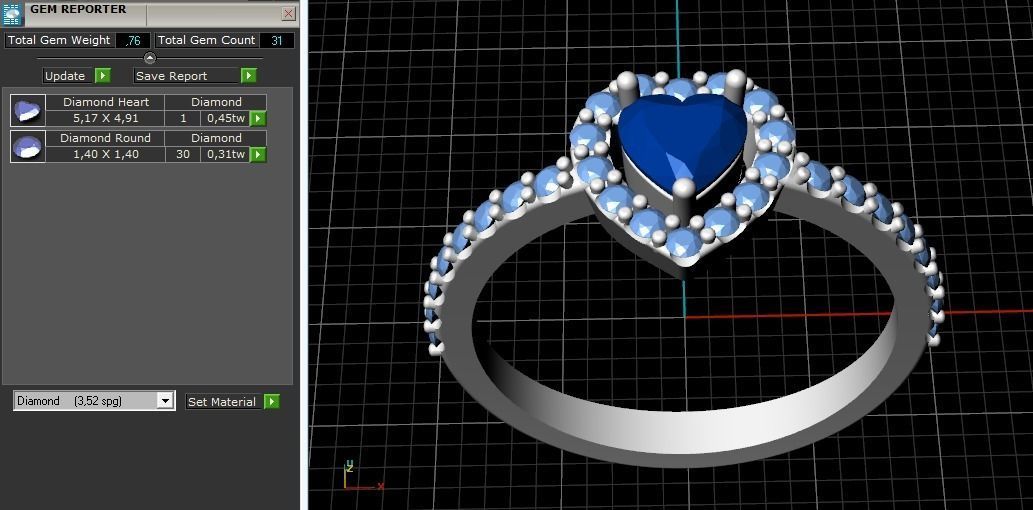This screenshot has height=510, width=1033.
Task: Select the 'Diamond Round' text cell
Action: (x=106, y=138)
